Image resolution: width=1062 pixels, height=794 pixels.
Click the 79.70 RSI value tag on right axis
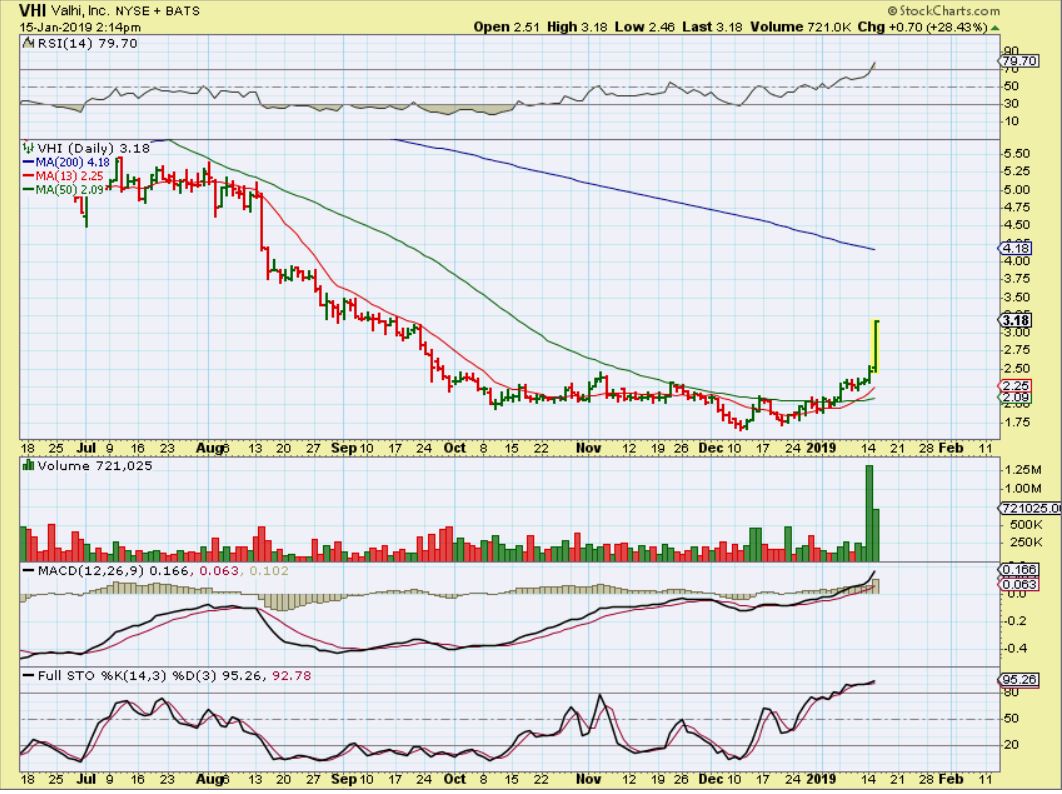(x=1019, y=61)
